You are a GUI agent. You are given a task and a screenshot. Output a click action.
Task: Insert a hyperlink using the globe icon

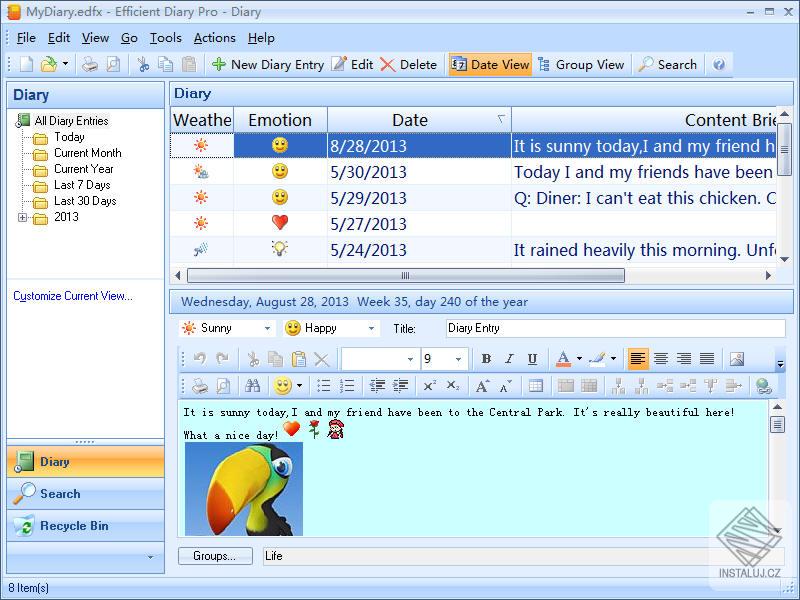(765, 385)
